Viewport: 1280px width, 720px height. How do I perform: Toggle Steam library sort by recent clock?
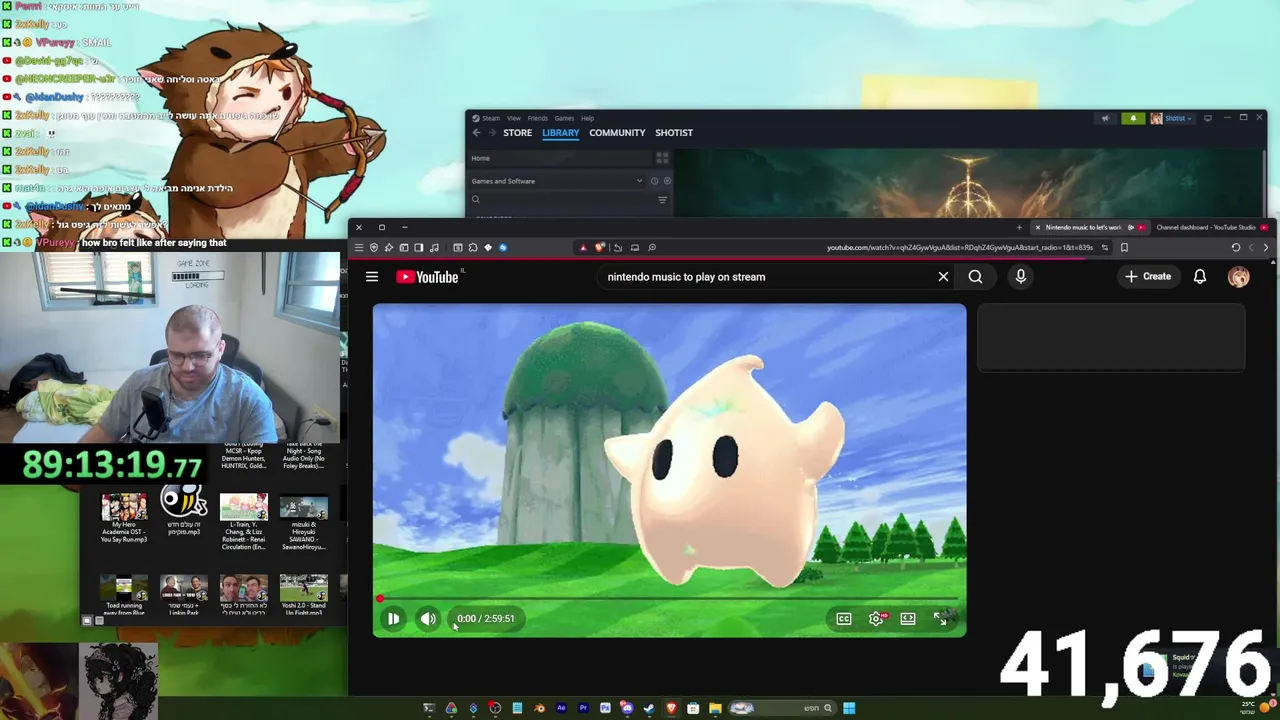(654, 181)
